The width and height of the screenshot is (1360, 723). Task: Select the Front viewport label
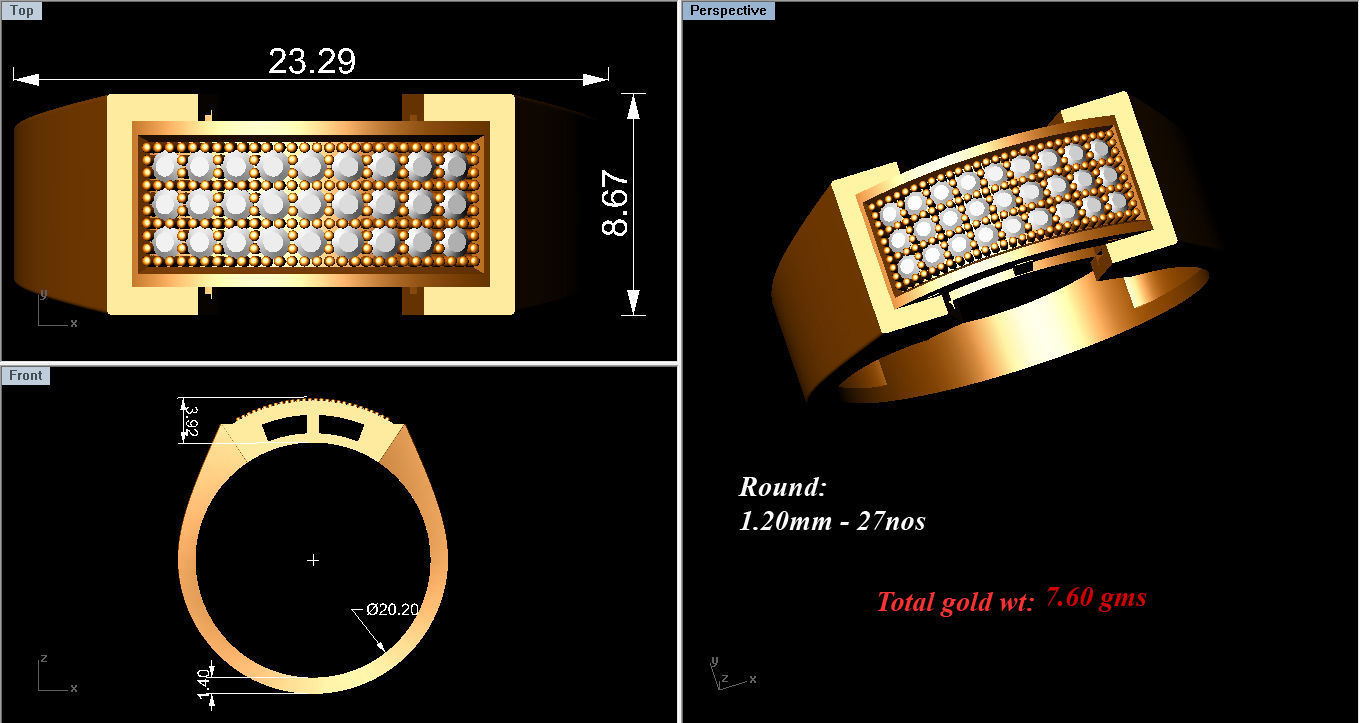tap(26, 375)
